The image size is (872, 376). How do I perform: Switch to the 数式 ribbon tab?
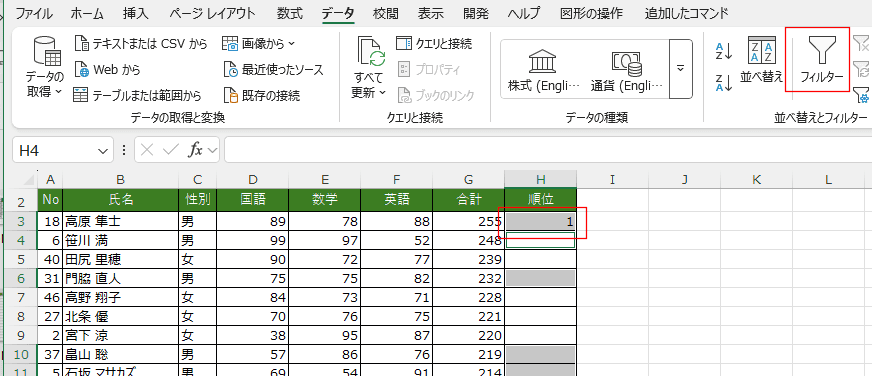pos(290,14)
